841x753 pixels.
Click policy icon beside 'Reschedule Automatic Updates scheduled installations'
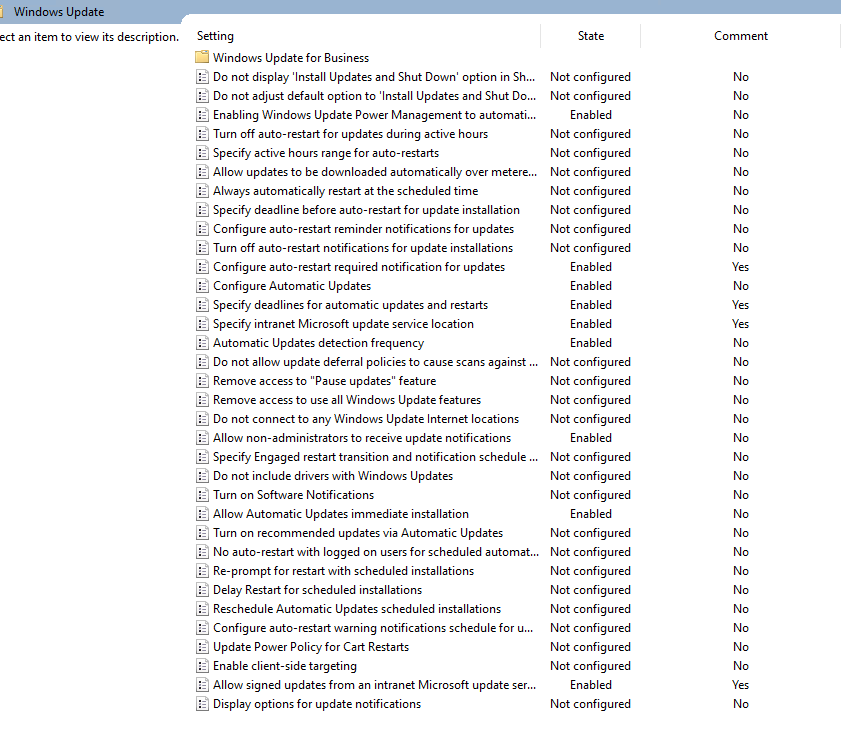coord(202,609)
